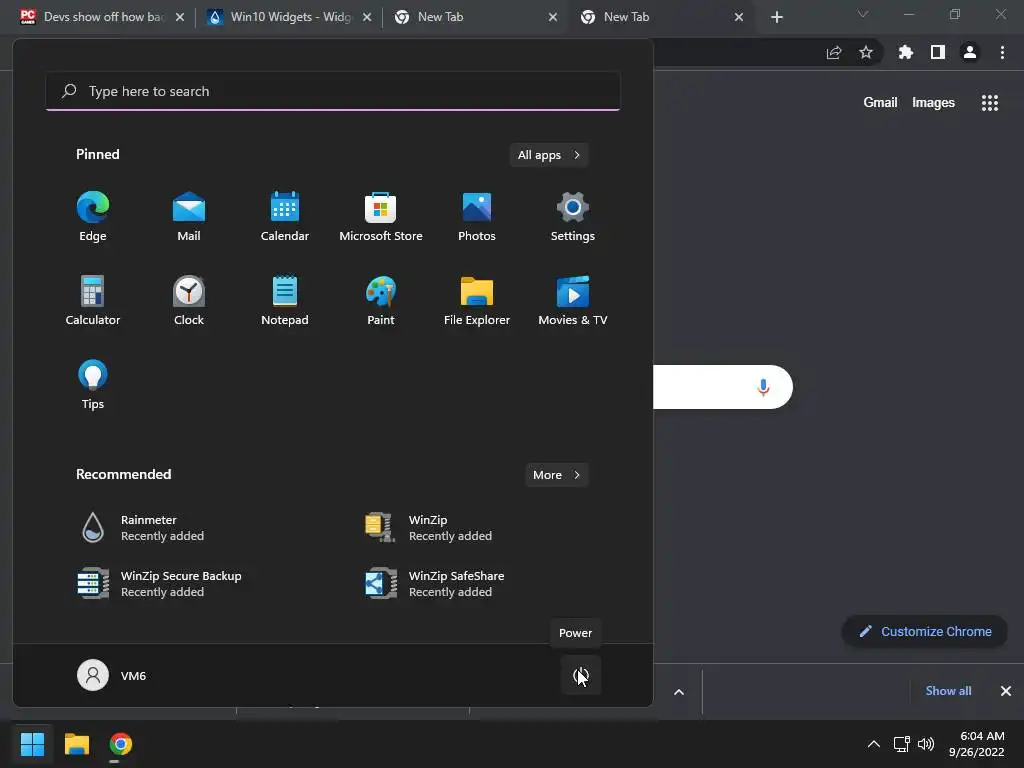Click the Windows Start button
Image resolution: width=1024 pixels, height=768 pixels.
coord(33,744)
